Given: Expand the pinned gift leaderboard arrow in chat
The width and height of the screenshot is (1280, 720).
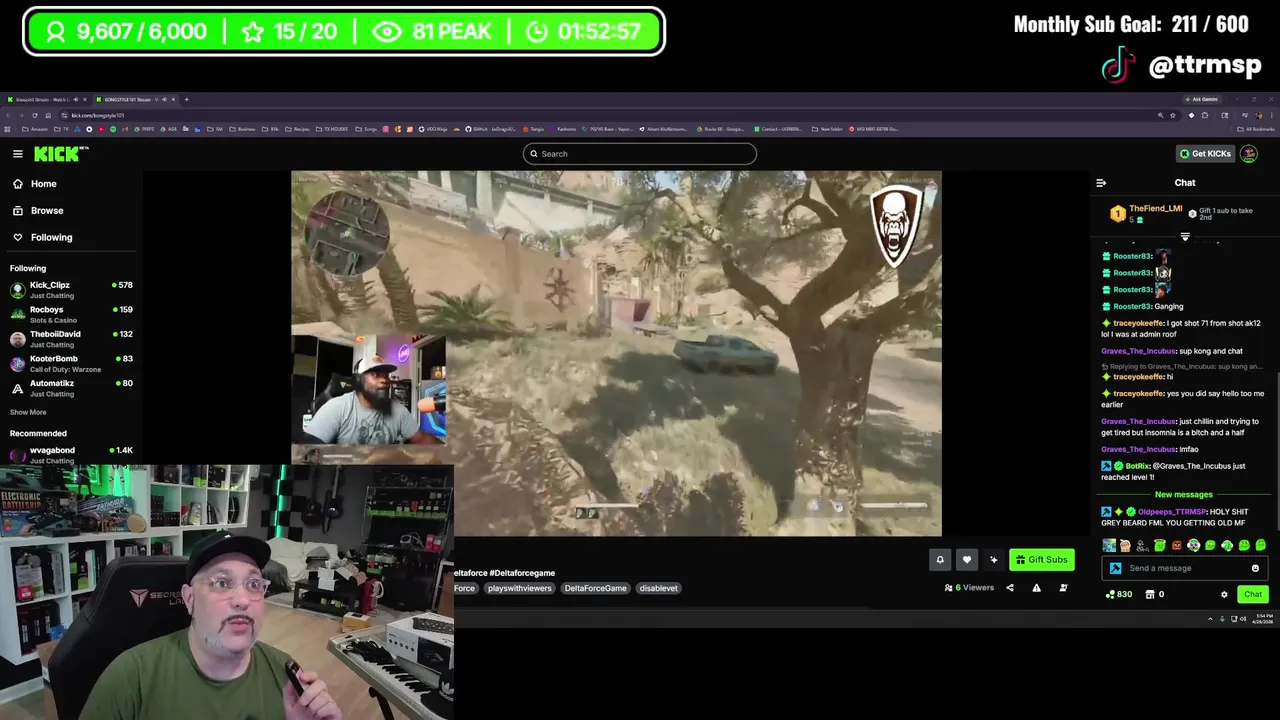Looking at the screenshot, I should click(x=1185, y=237).
